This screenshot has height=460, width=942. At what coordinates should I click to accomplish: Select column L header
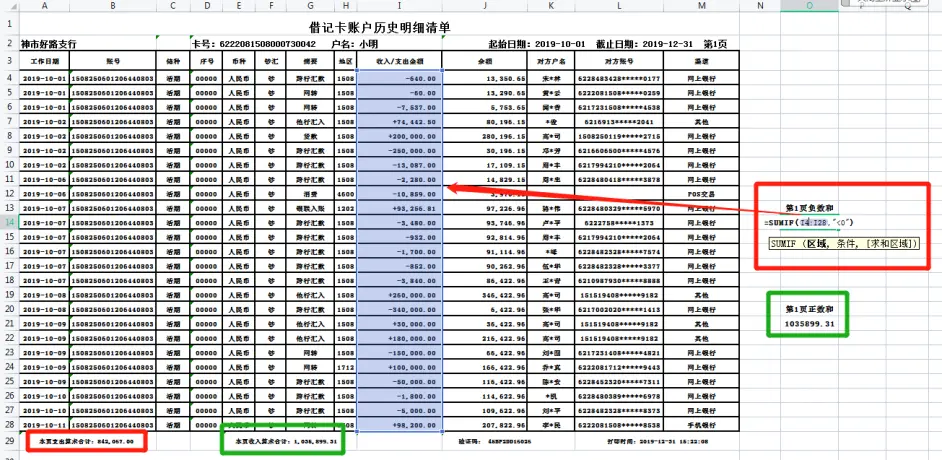point(619,5)
